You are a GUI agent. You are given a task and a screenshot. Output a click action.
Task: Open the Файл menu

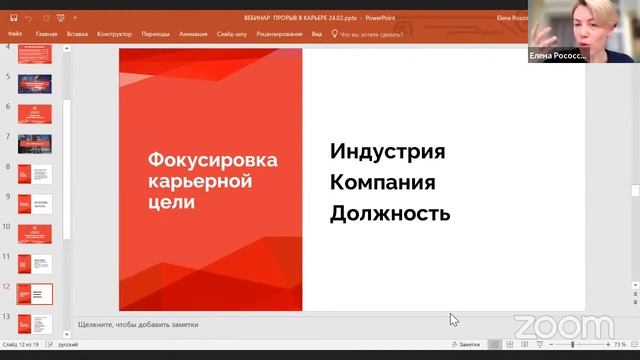pos(15,34)
